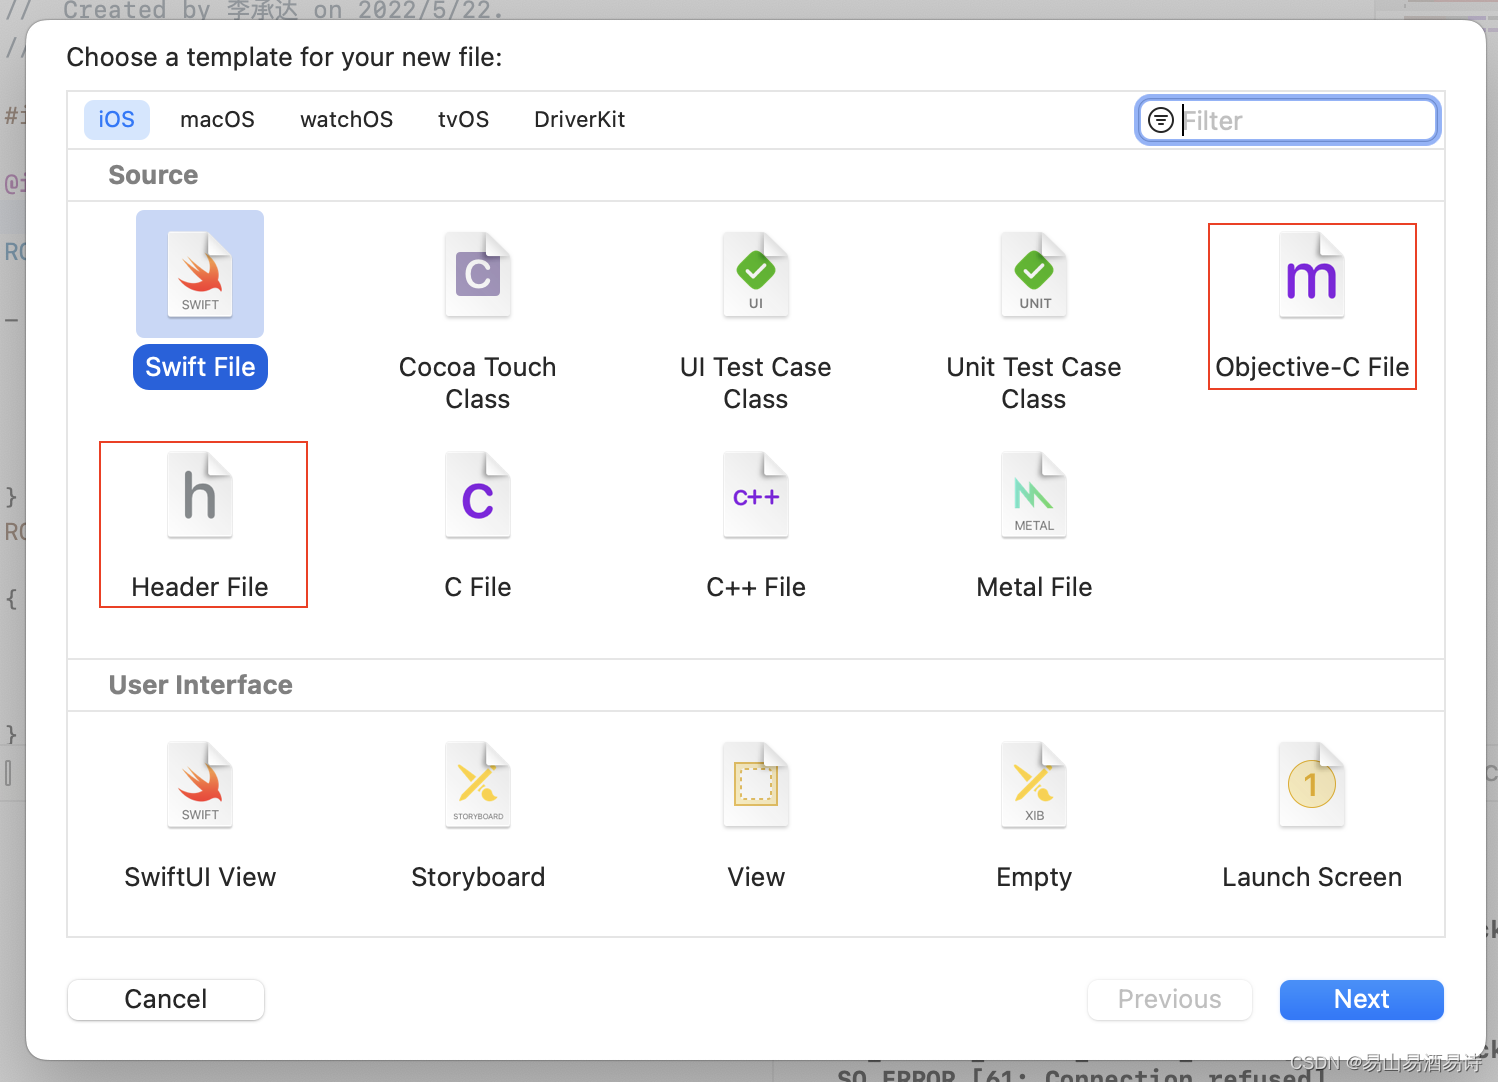Select the Metal File template icon
The height and width of the screenshot is (1082, 1498).
[1034, 495]
